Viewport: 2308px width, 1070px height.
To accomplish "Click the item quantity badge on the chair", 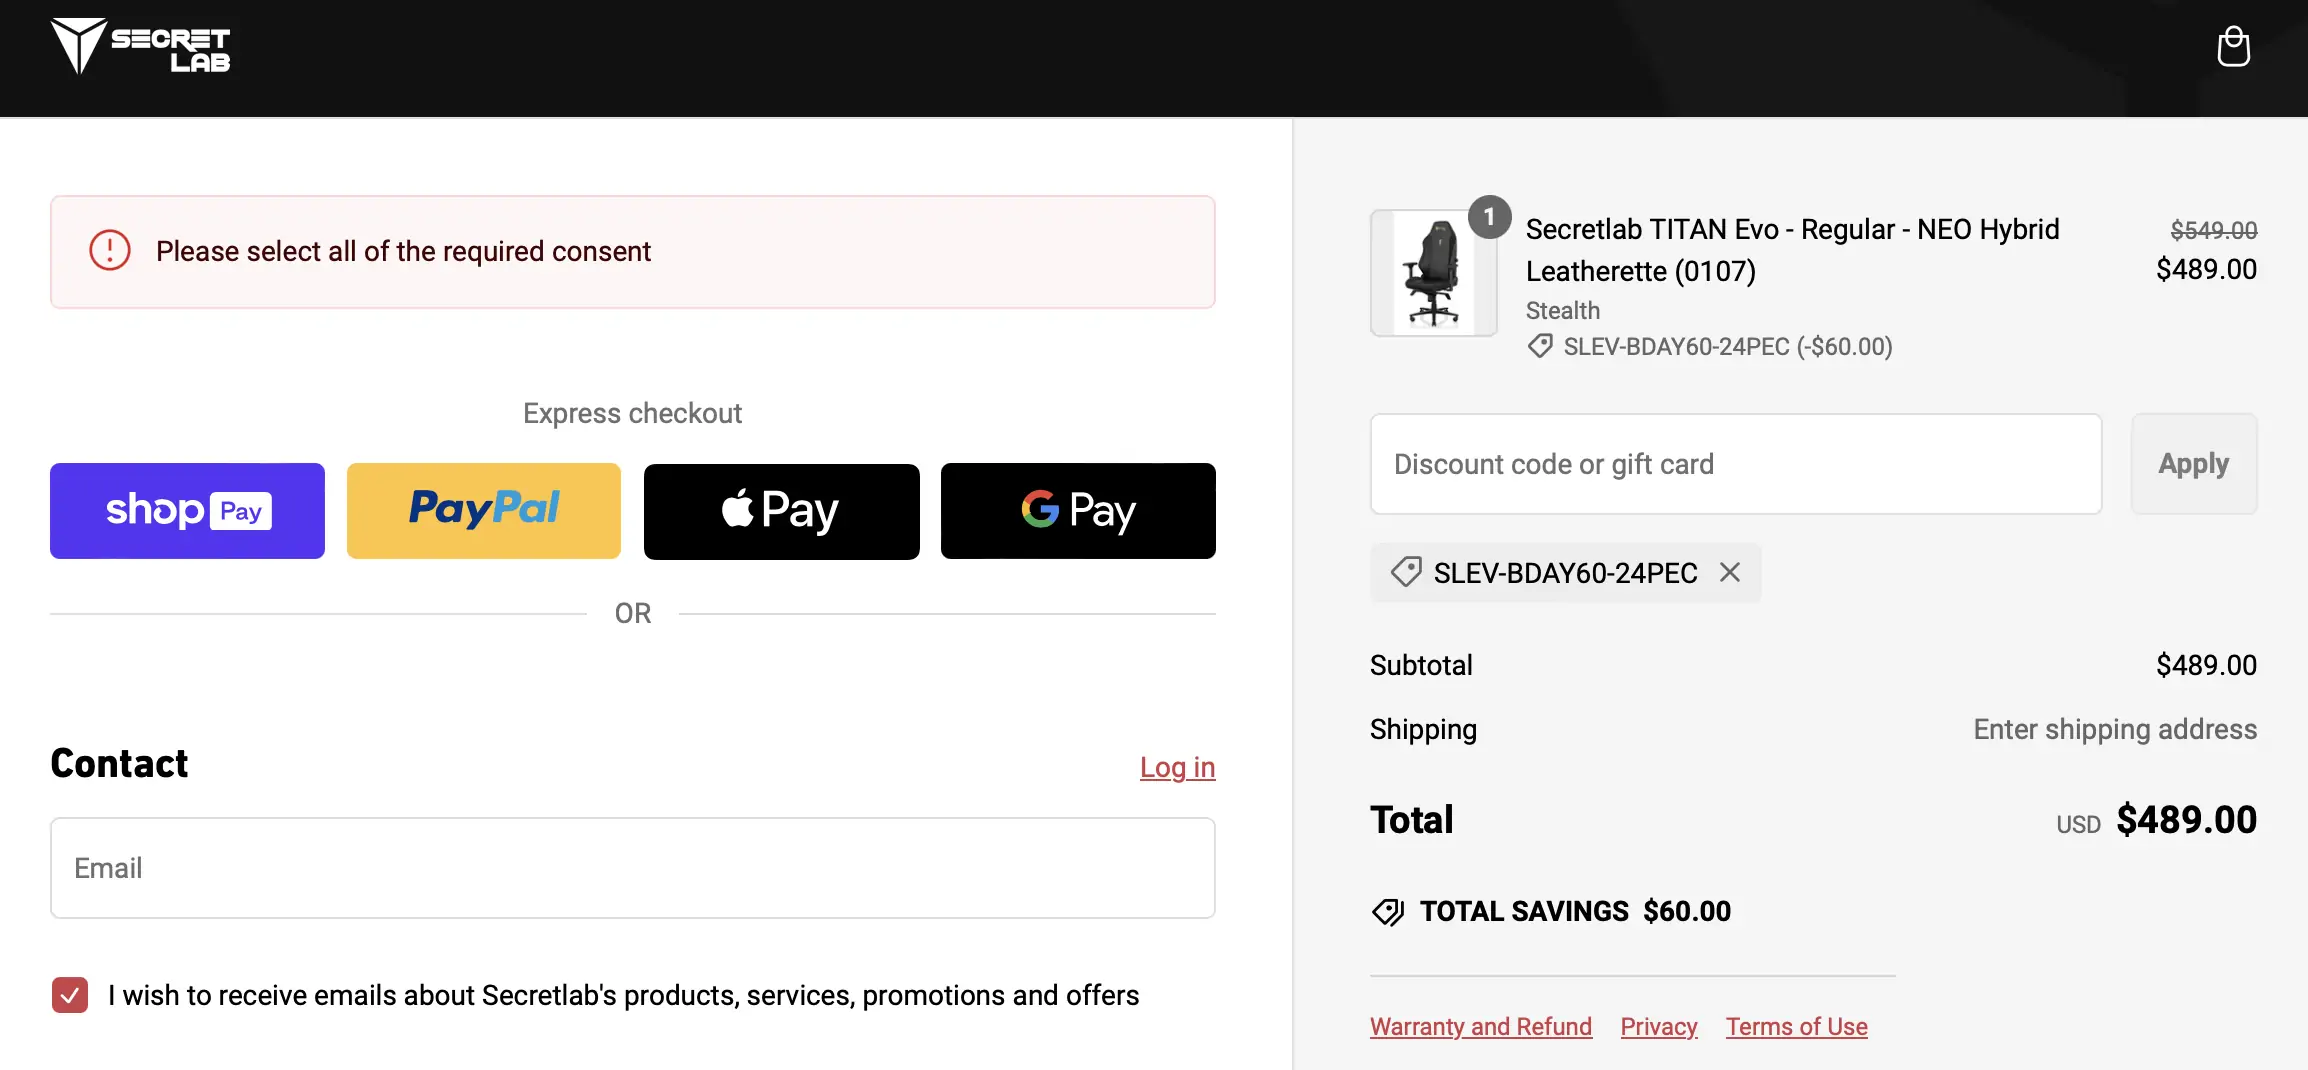I will [x=1489, y=217].
